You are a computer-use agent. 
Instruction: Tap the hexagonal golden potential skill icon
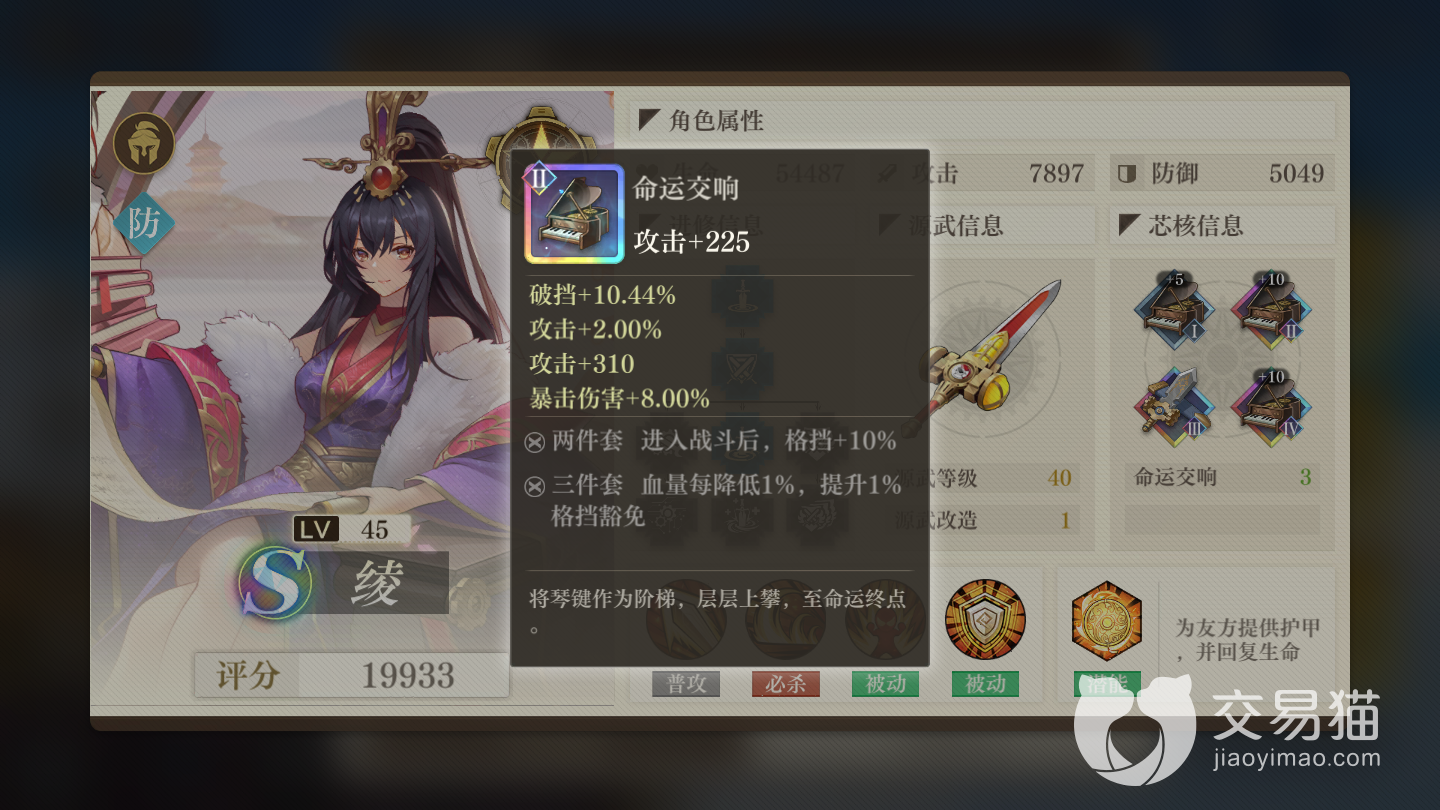pyautogui.click(x=1106, y=620)
